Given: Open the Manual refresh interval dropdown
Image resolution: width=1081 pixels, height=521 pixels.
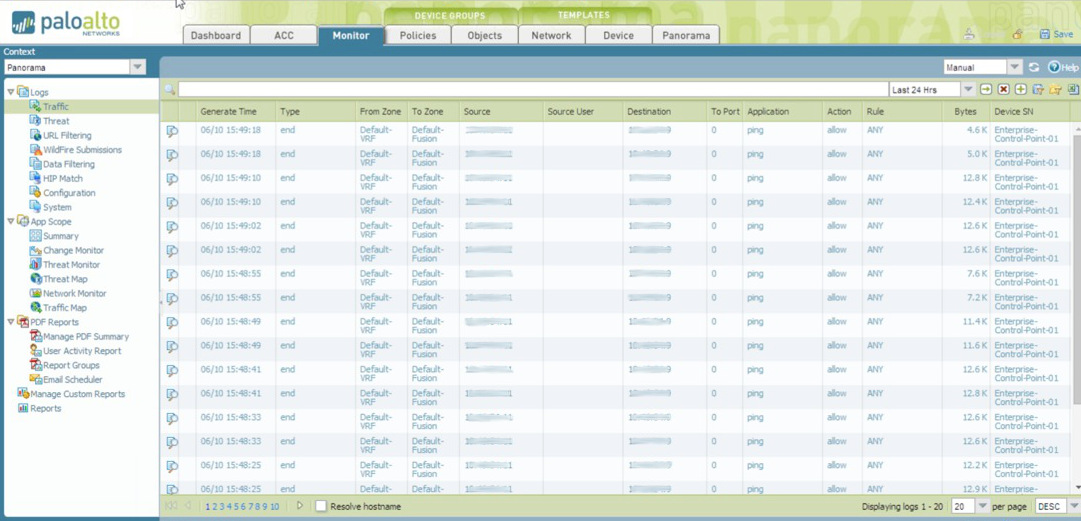Looking at the screenshot, I should click(x=1013, y=67).
